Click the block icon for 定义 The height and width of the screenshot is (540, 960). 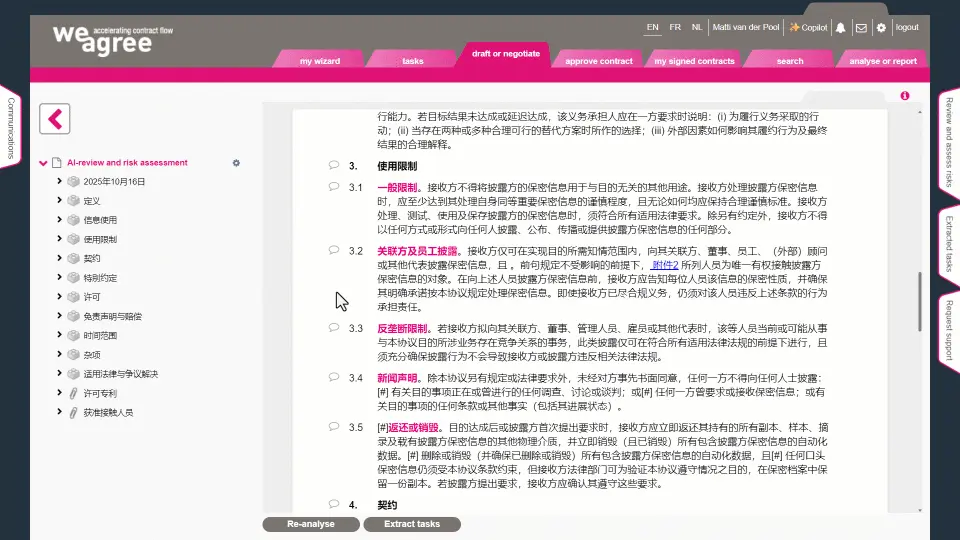coord(73,201)
